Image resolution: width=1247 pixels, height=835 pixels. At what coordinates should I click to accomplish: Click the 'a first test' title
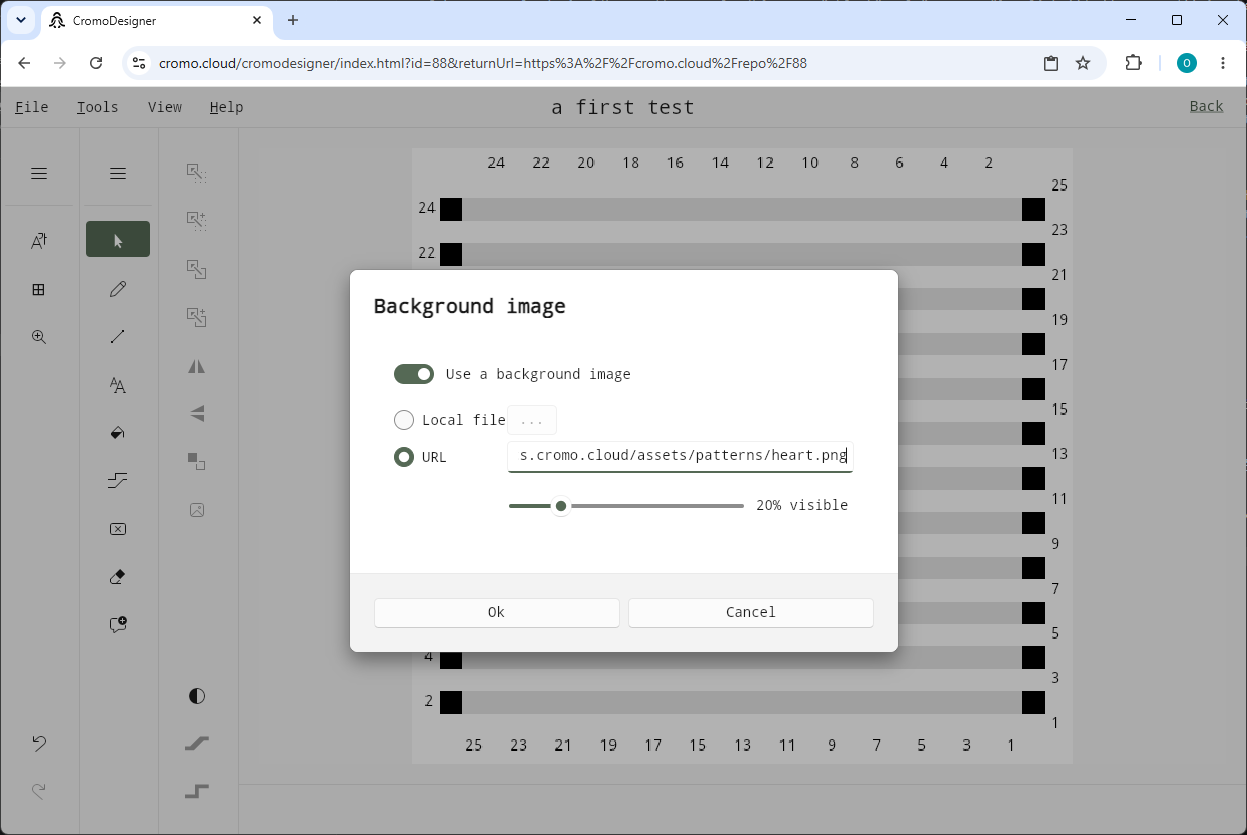623,107
